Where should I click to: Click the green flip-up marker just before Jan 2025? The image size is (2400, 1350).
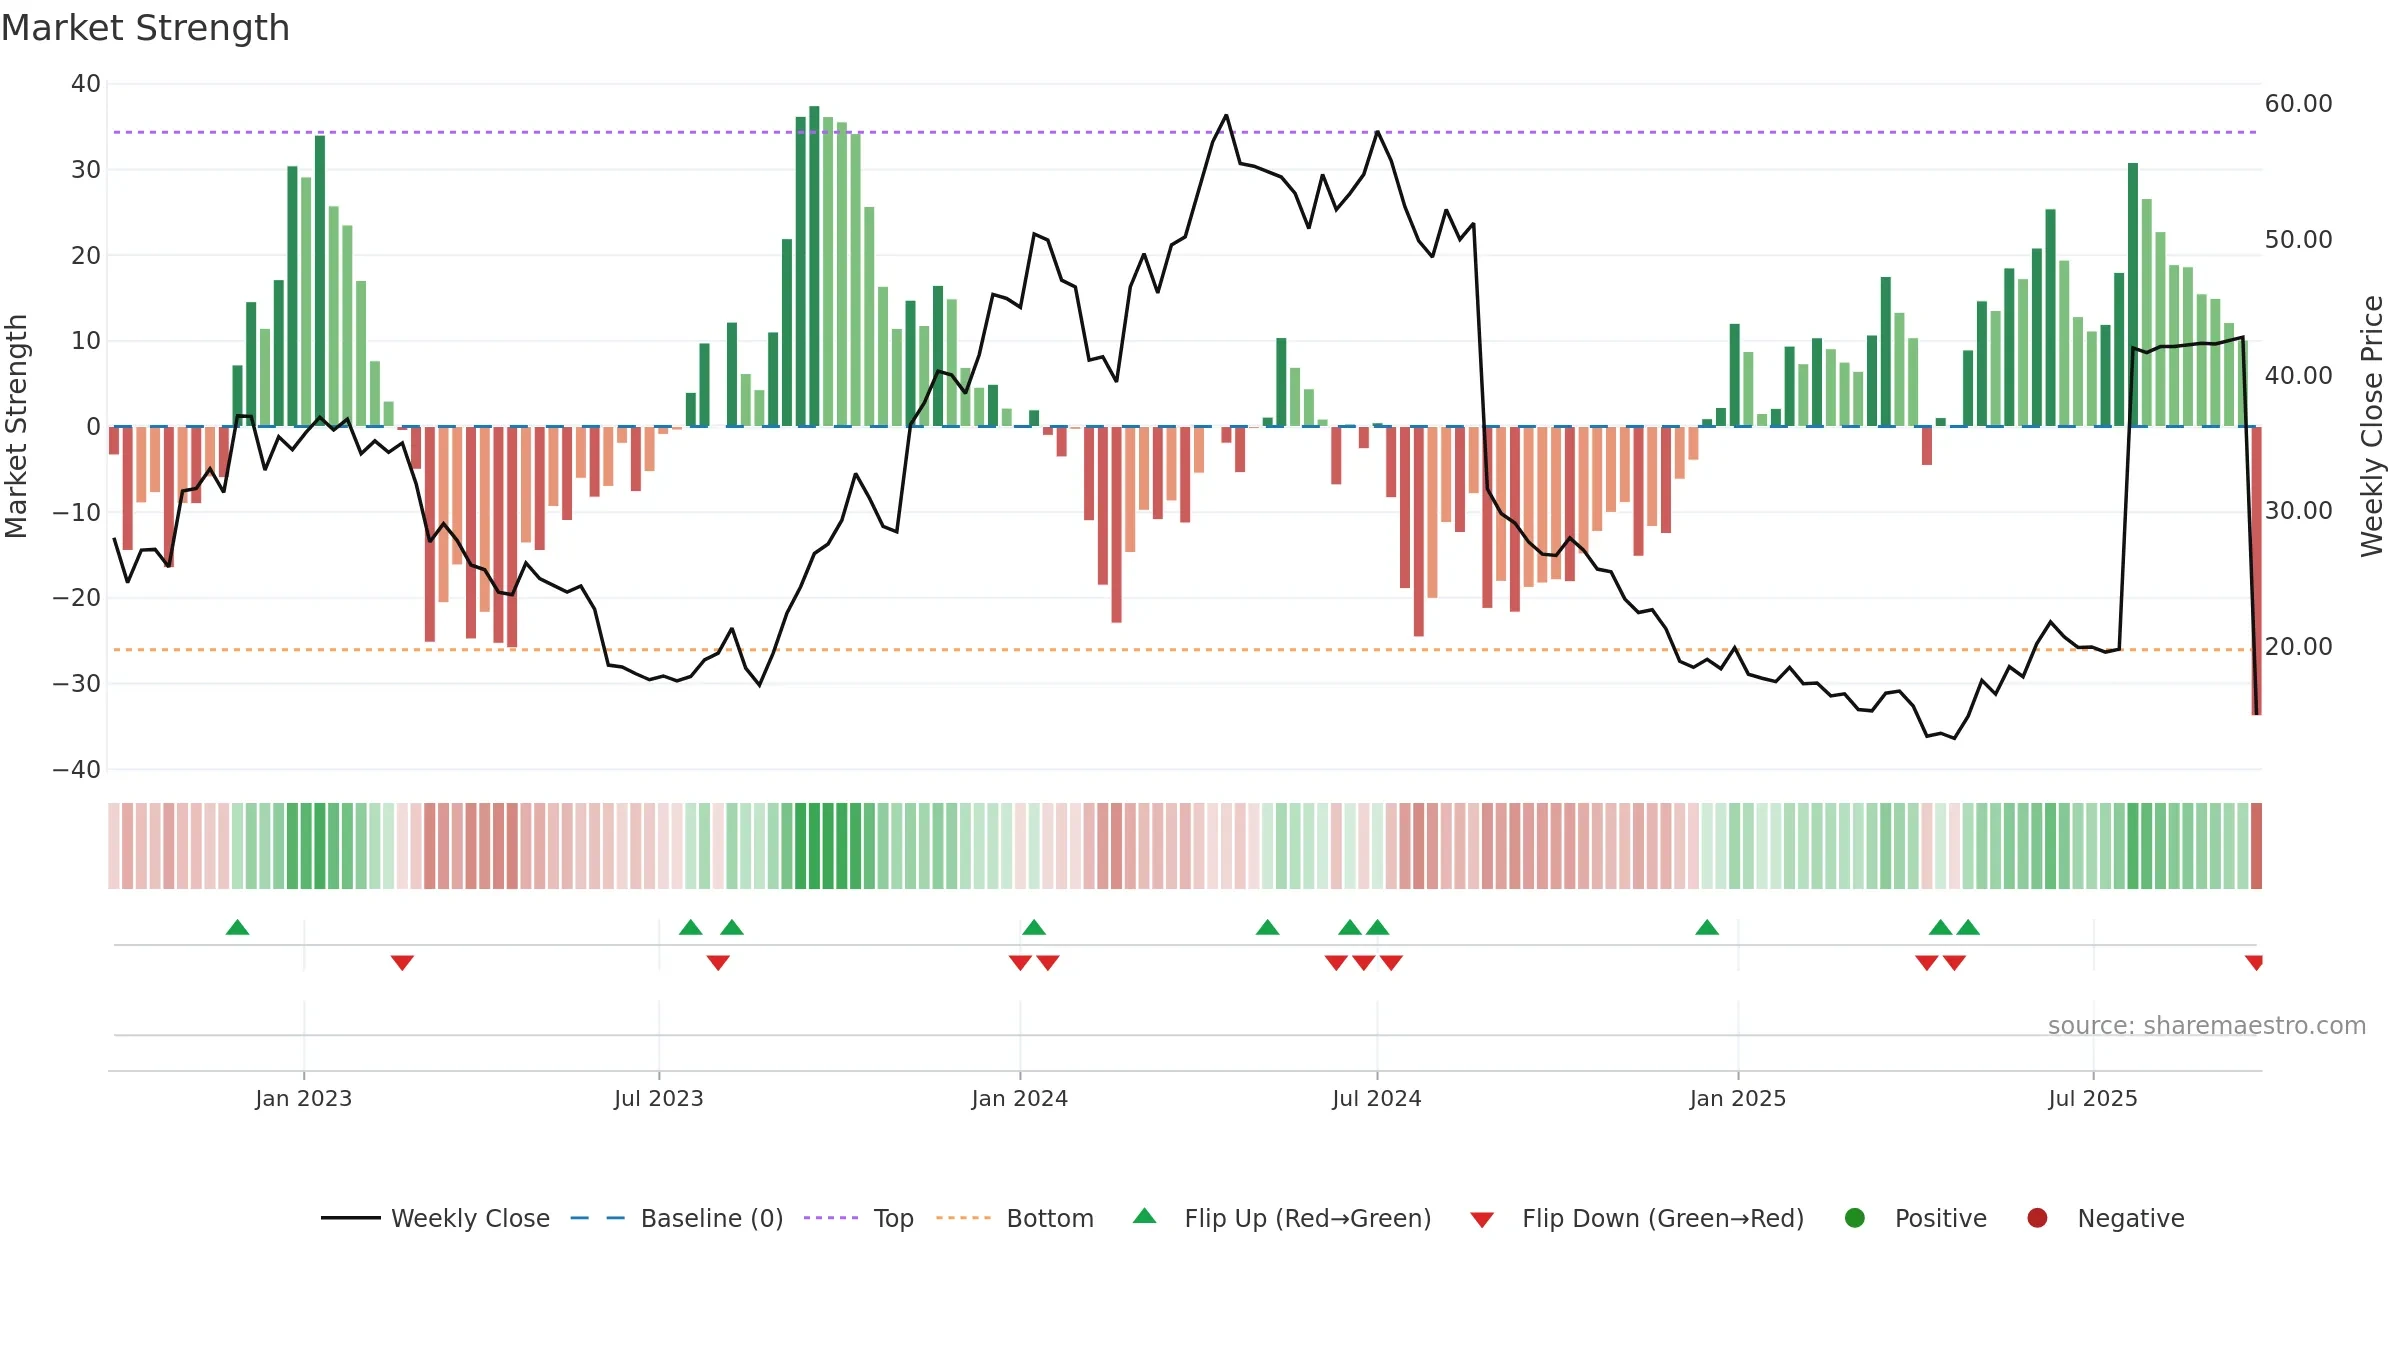click(x=1707, y=927)
